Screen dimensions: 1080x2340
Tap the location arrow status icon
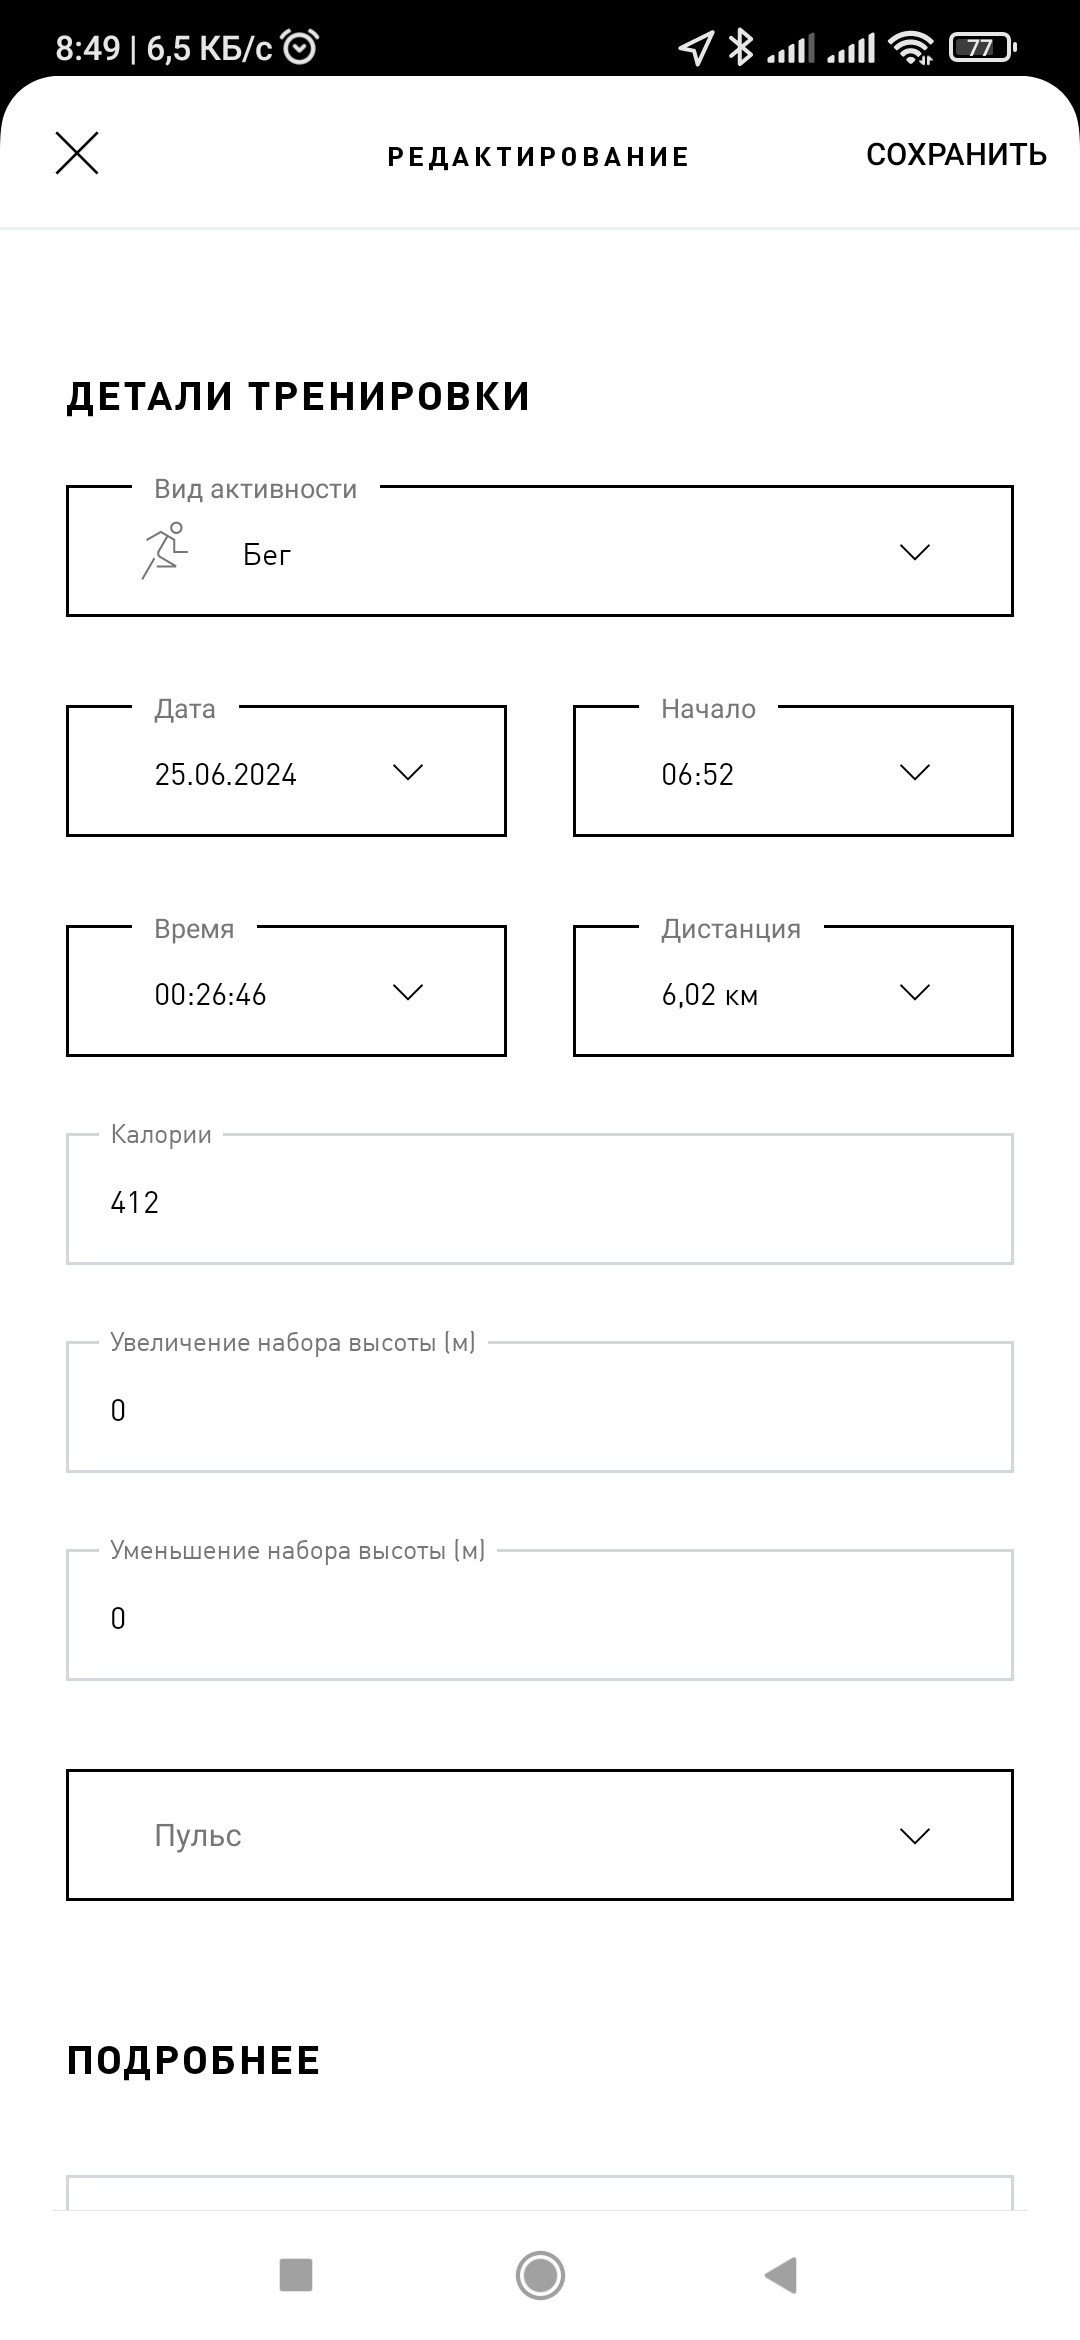pos(696,47)
